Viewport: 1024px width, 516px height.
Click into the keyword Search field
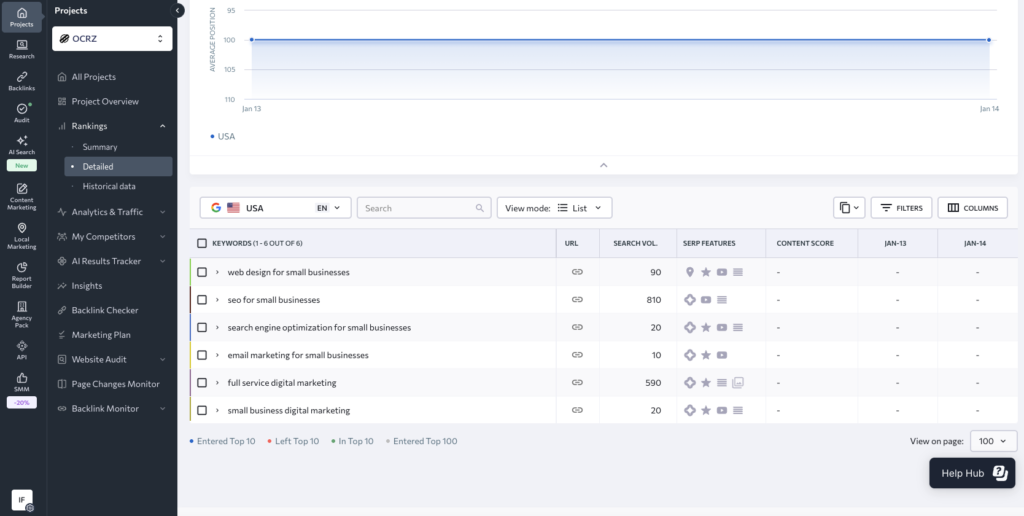(418, 208)
